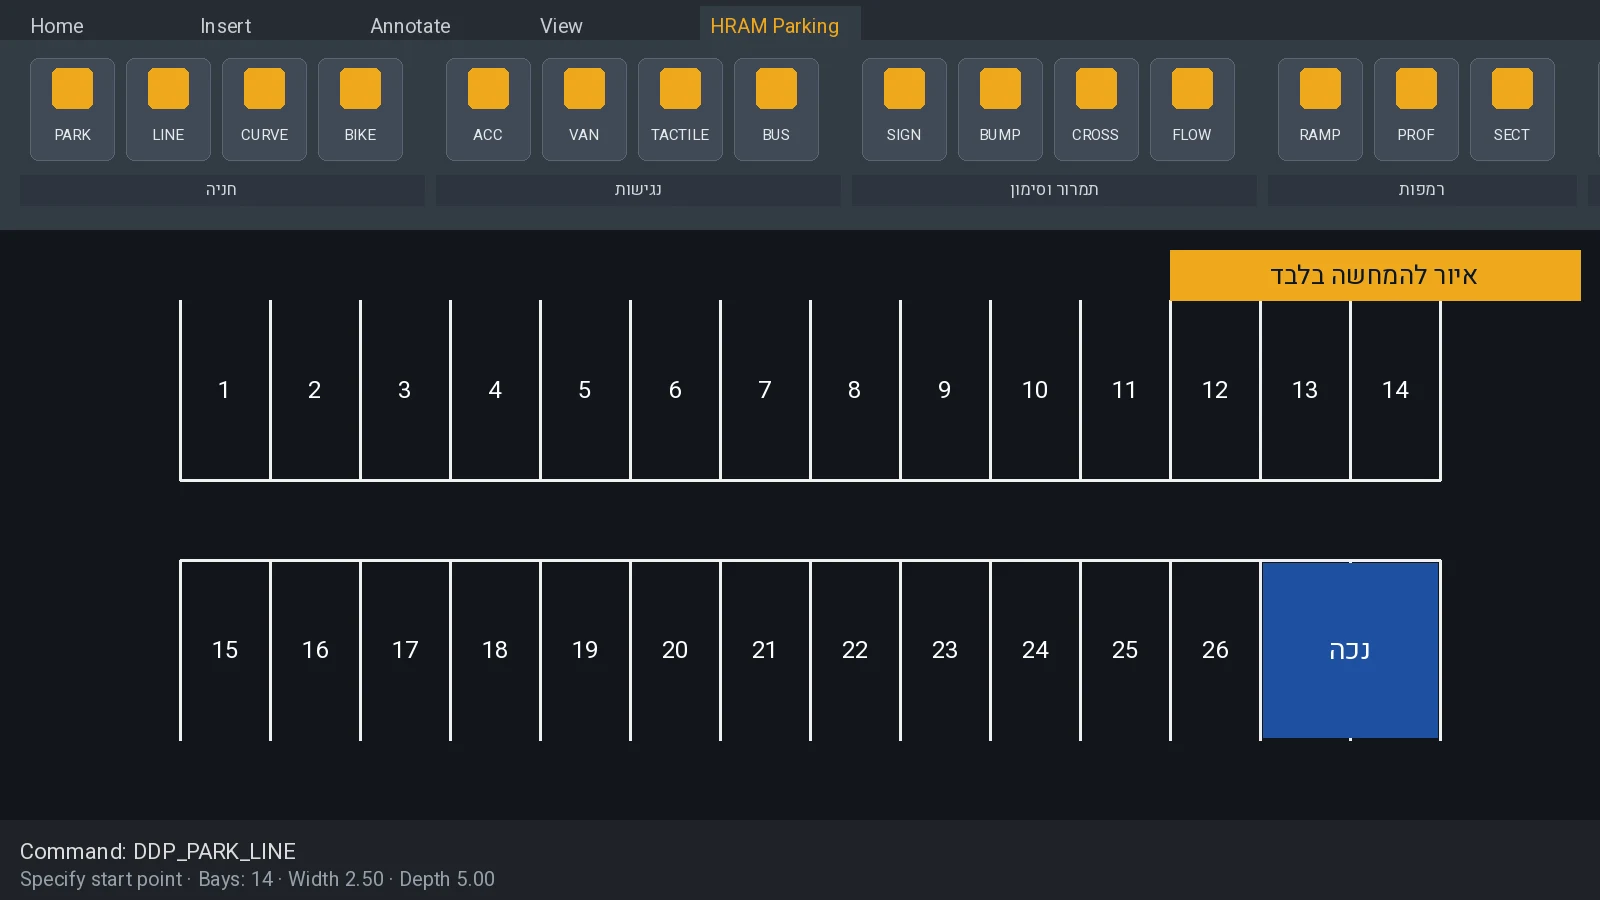Click the PROF profile tool
Screen dimensions: 1600x900
click(1416, 109)
